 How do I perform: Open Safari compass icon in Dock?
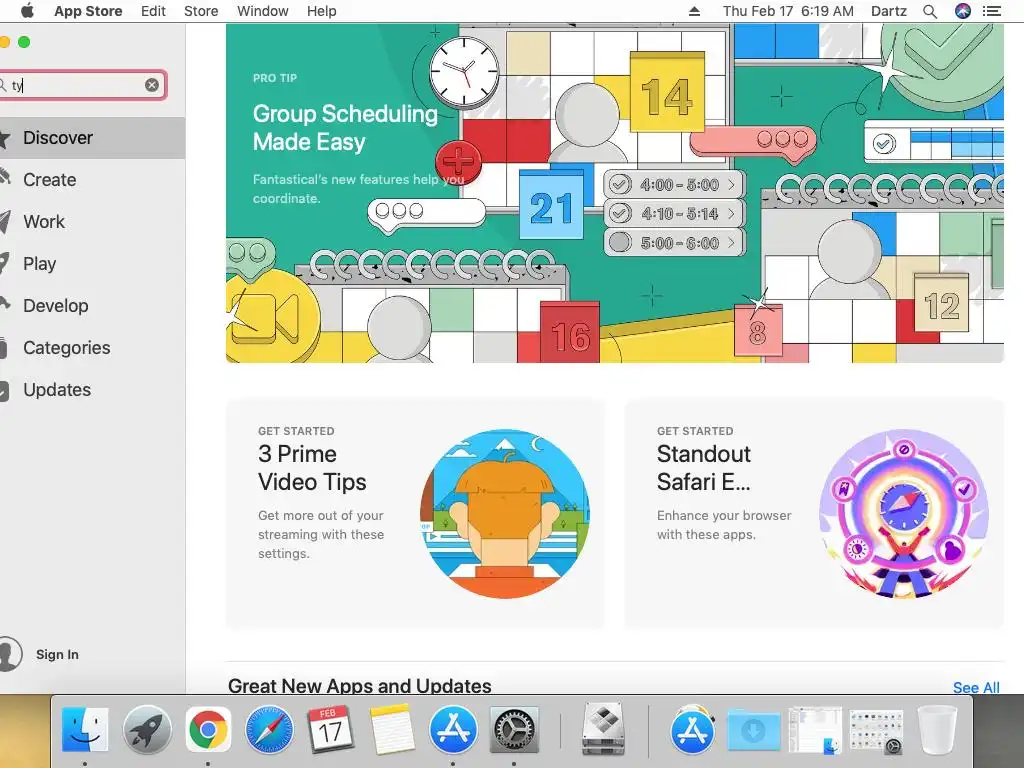(269, 729)
